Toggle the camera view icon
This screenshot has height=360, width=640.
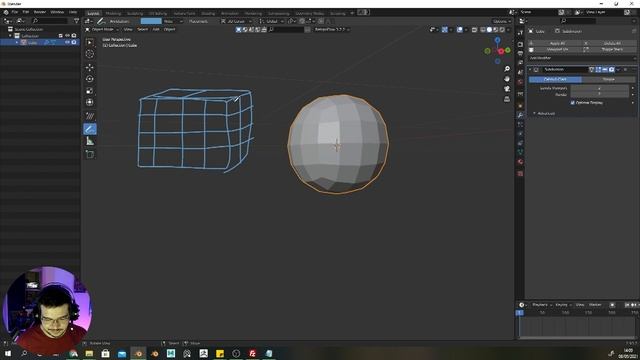(x=507, y=89)
